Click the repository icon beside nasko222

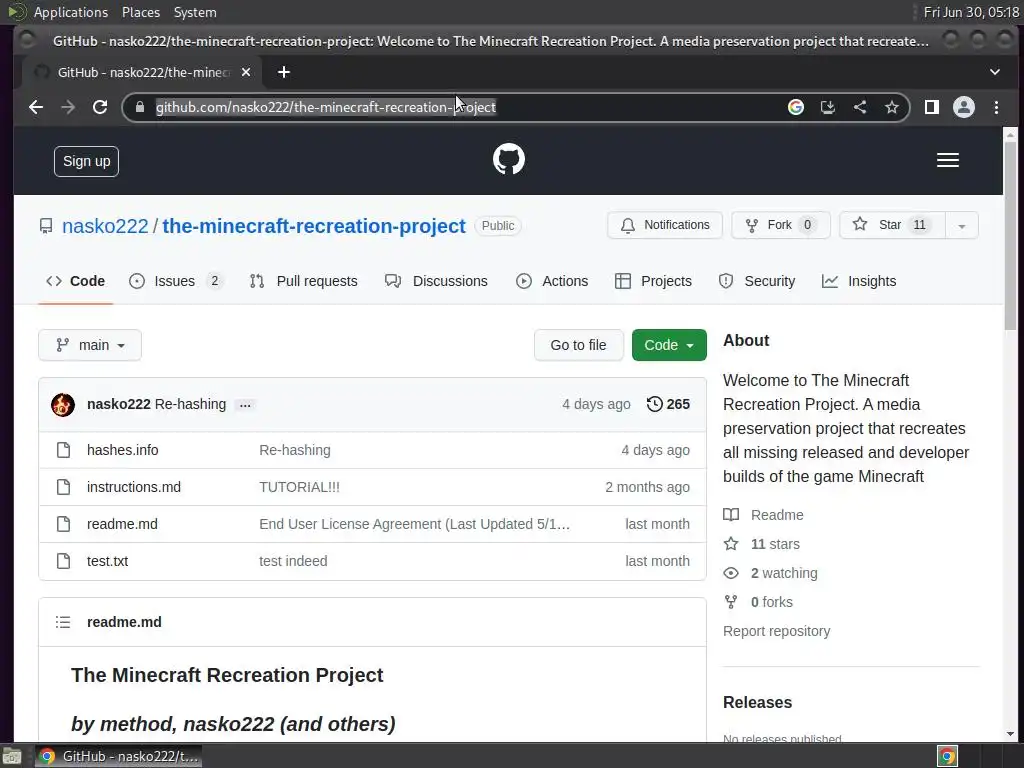click(46, 226)
